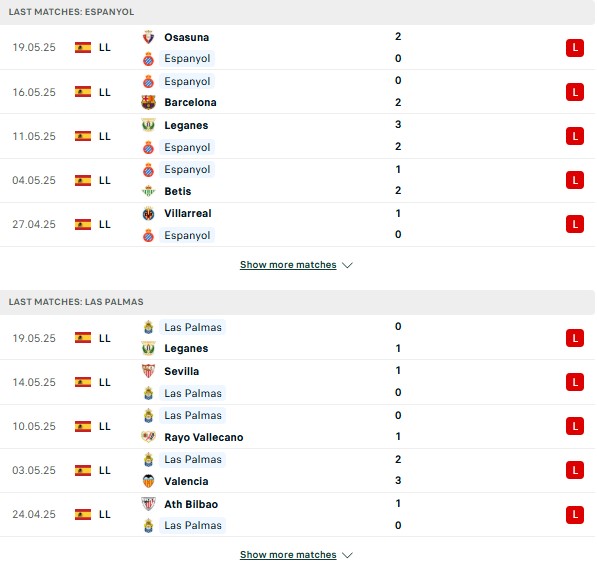Expand Espanyol's Show more matches chevron
Screen dimensions: 597x567
pos(347,265)
